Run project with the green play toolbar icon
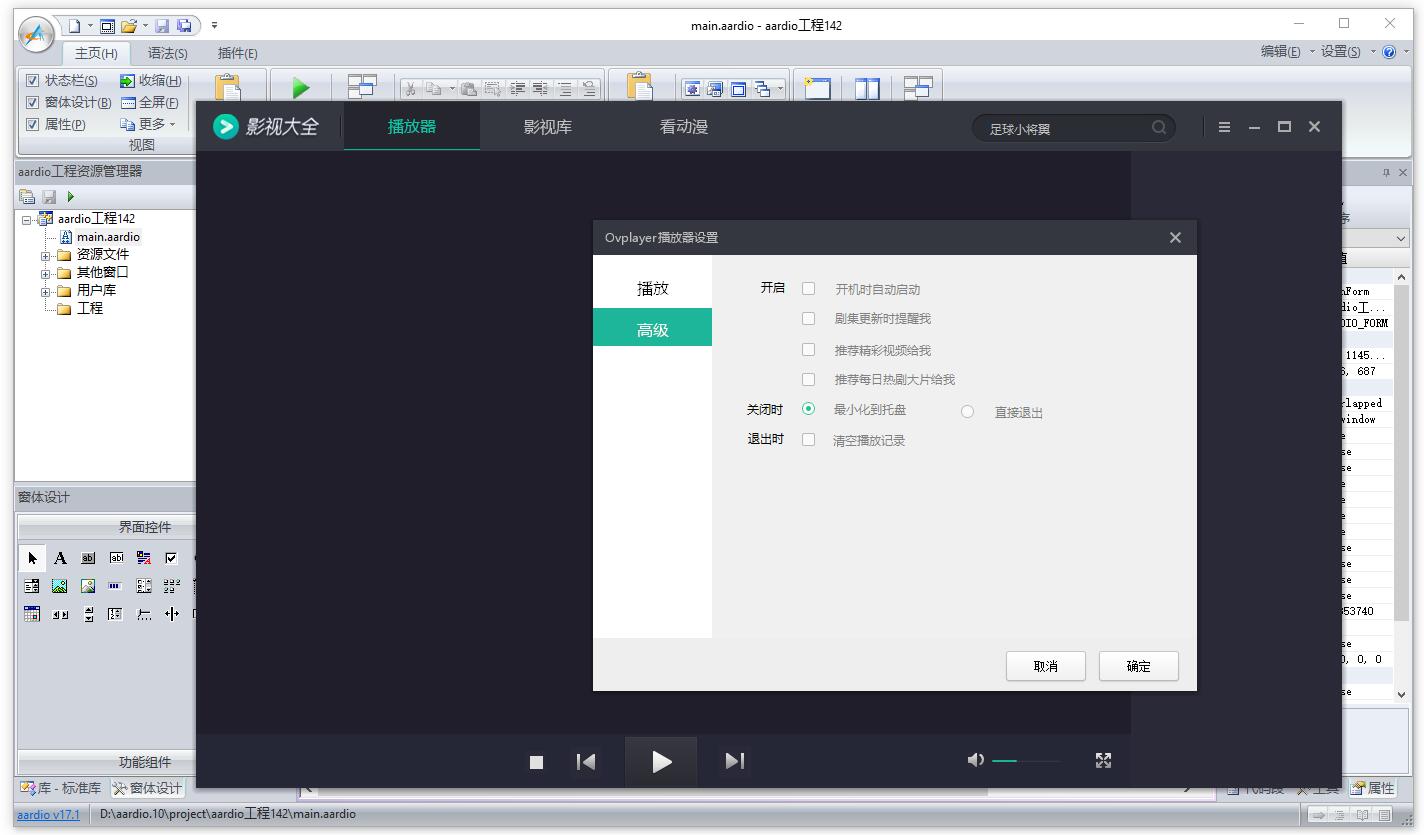 tap(300, 88)
